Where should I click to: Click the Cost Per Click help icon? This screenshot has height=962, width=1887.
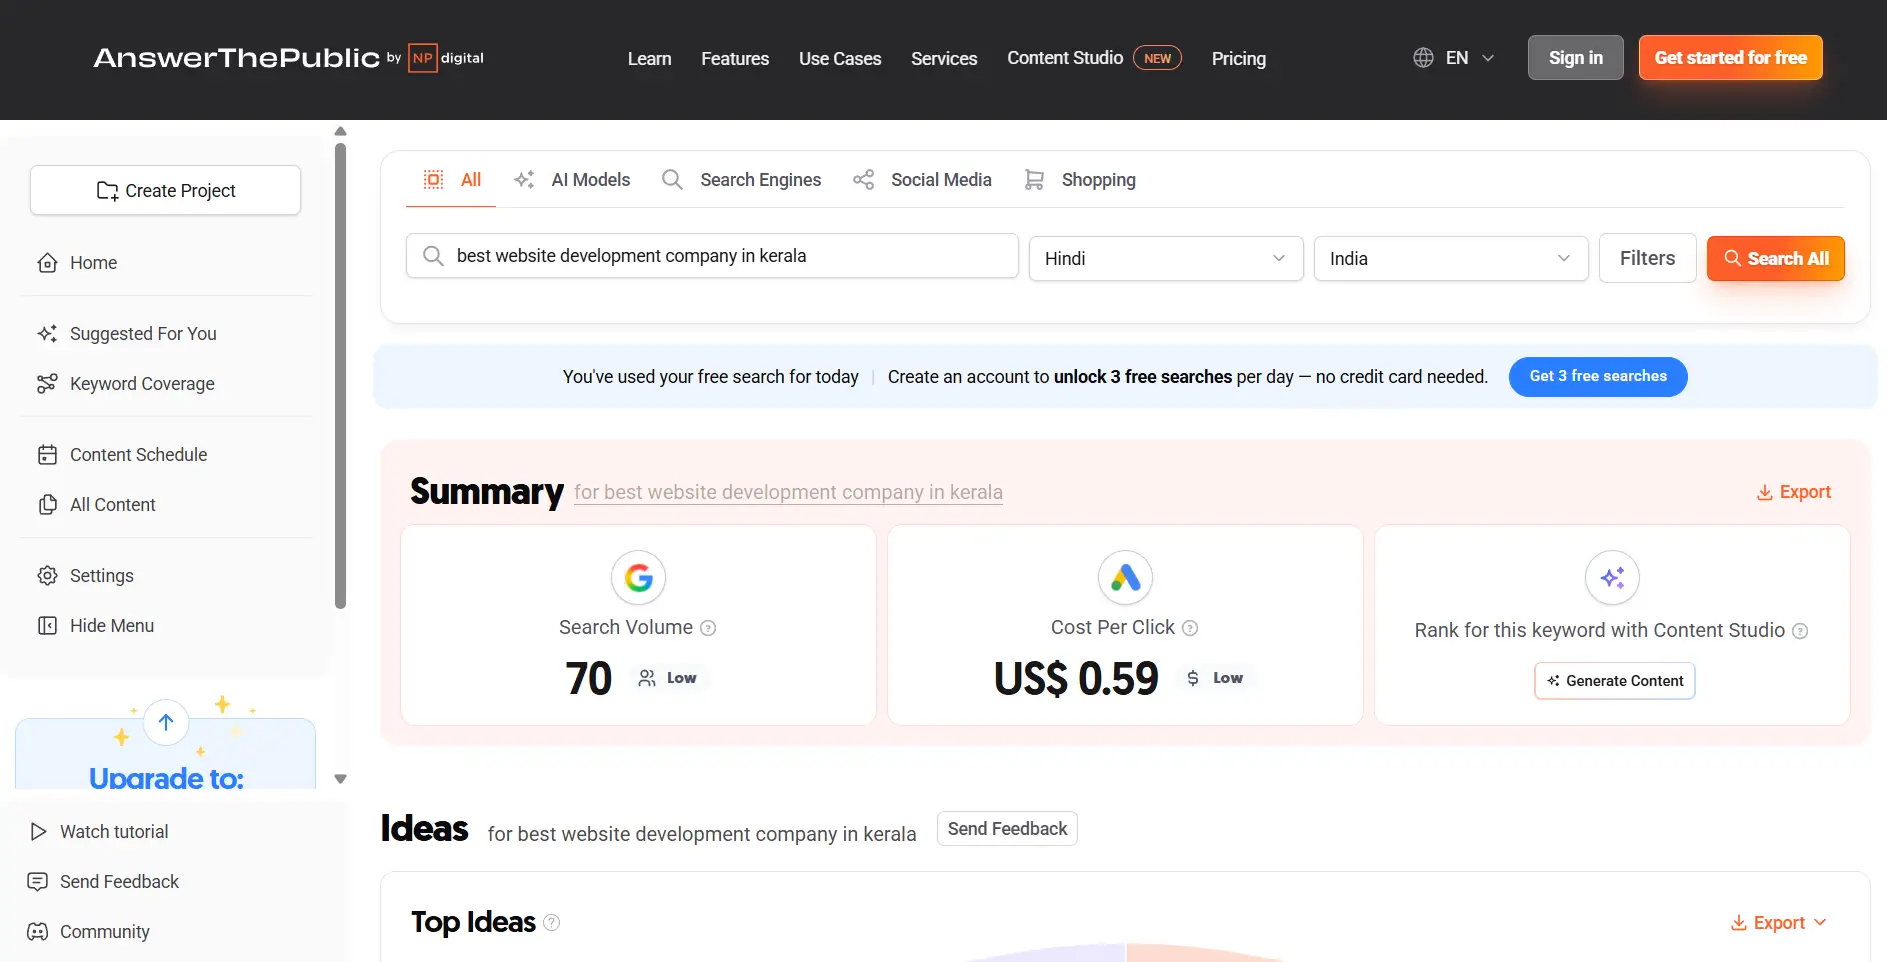point(1190,628)
